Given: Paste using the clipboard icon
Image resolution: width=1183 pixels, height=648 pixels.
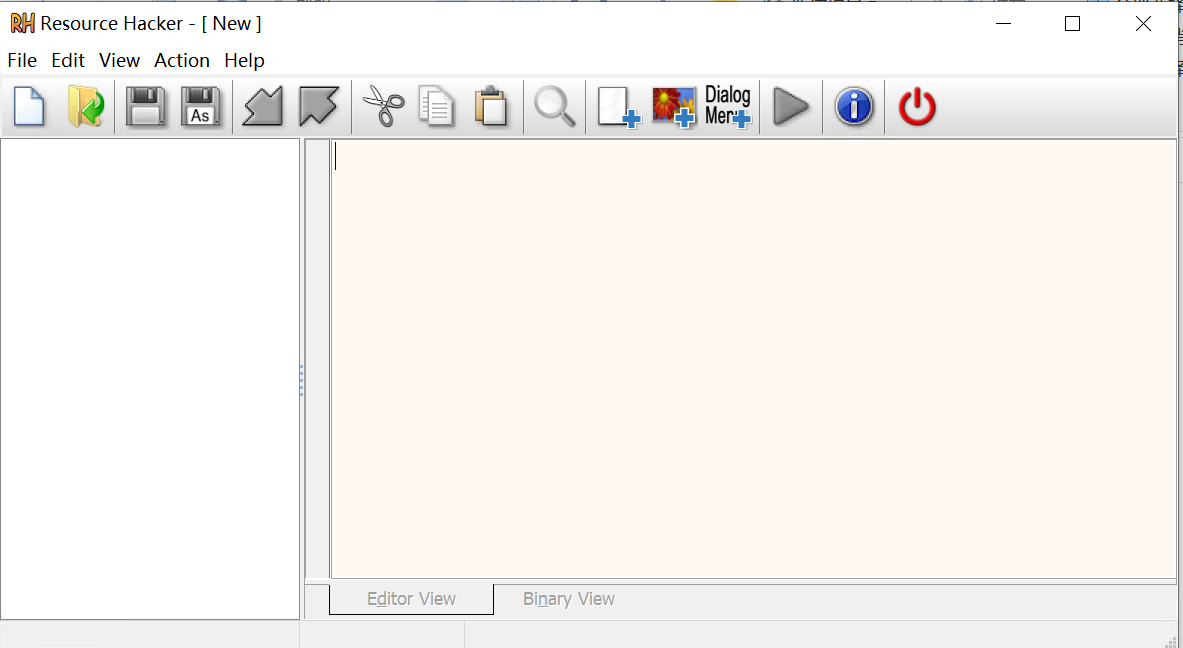Looking at the screenshot, I should (x=491, y=106).
